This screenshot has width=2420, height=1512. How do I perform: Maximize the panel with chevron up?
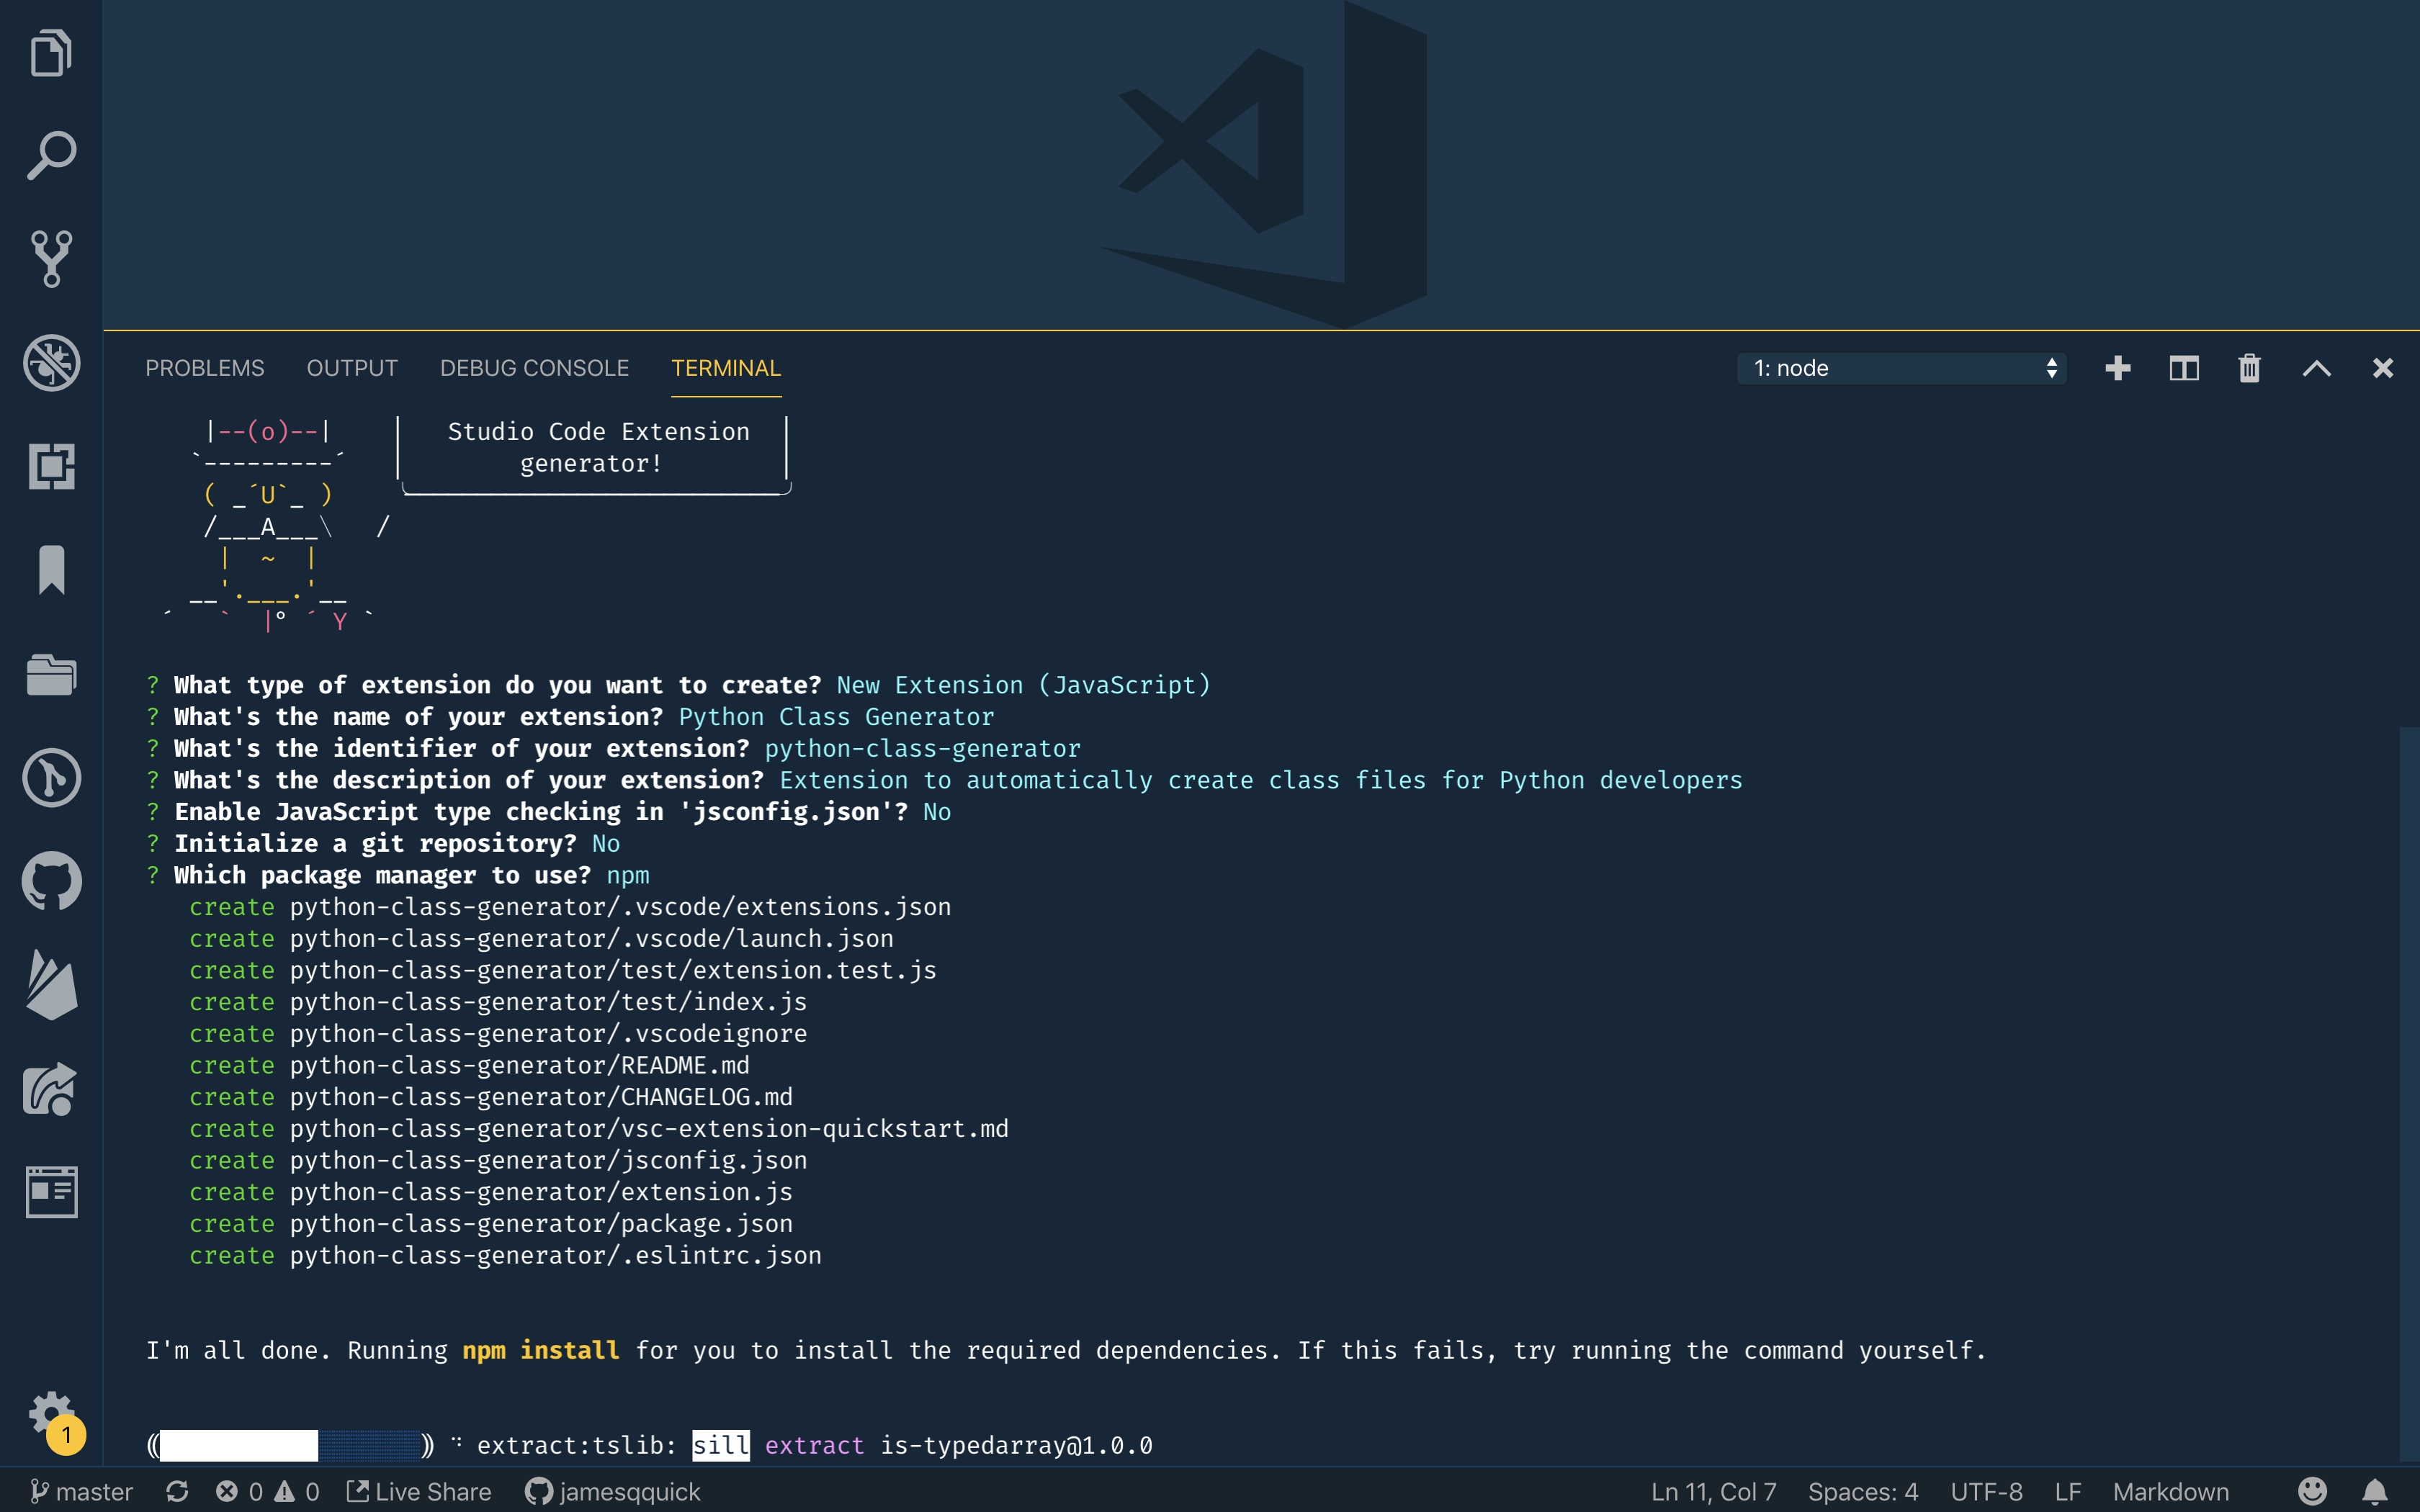pos(2316,368)
